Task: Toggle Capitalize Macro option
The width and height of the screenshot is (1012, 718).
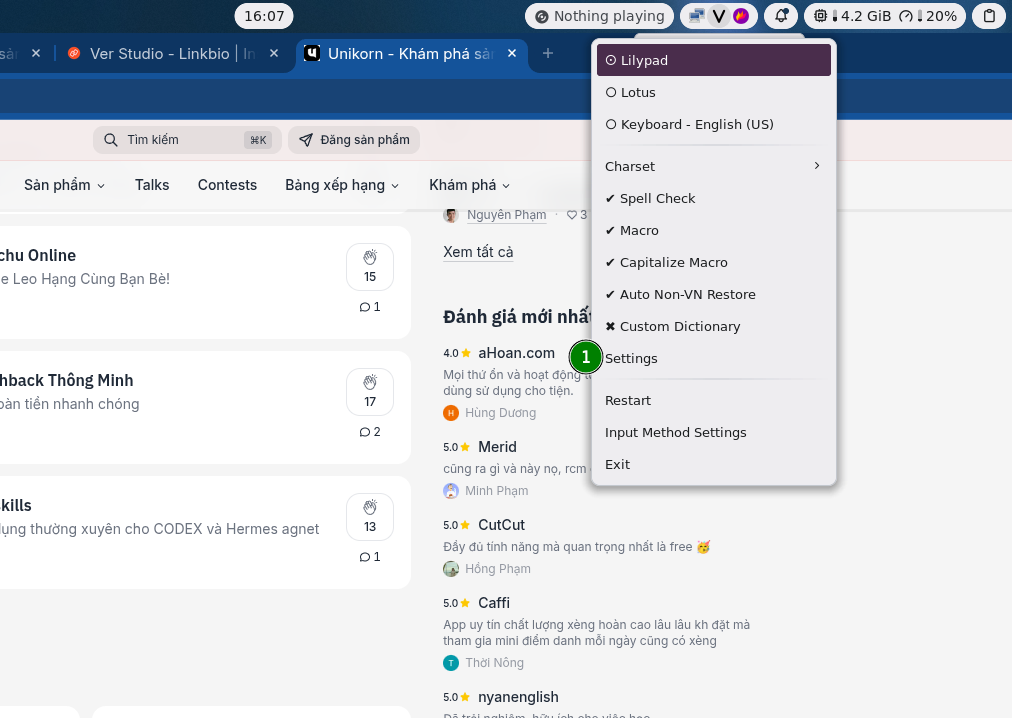Action: (x=714, y=262)
